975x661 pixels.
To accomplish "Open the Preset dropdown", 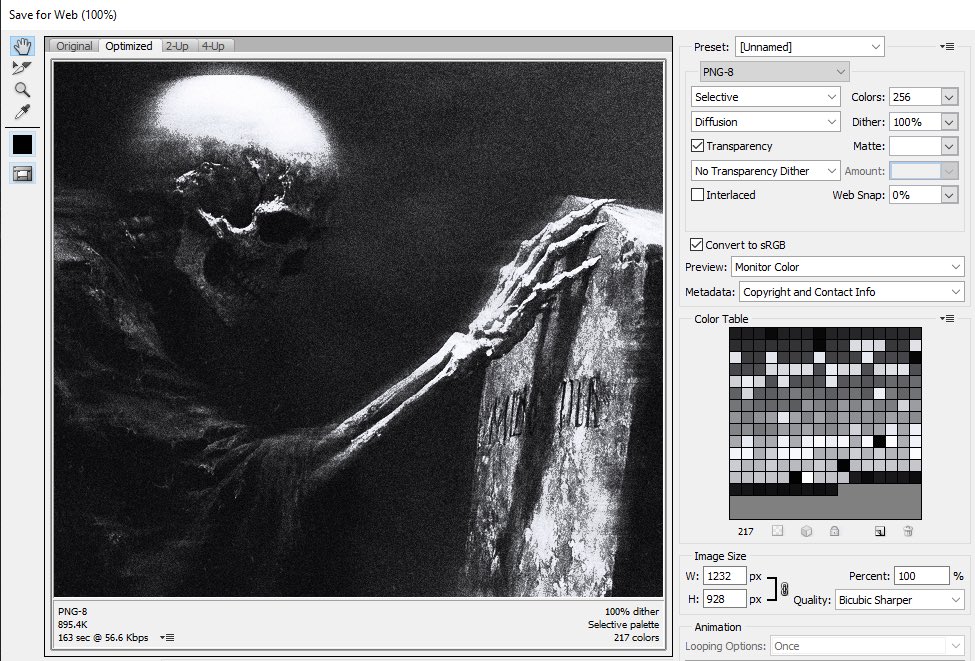I will [810, 47].
